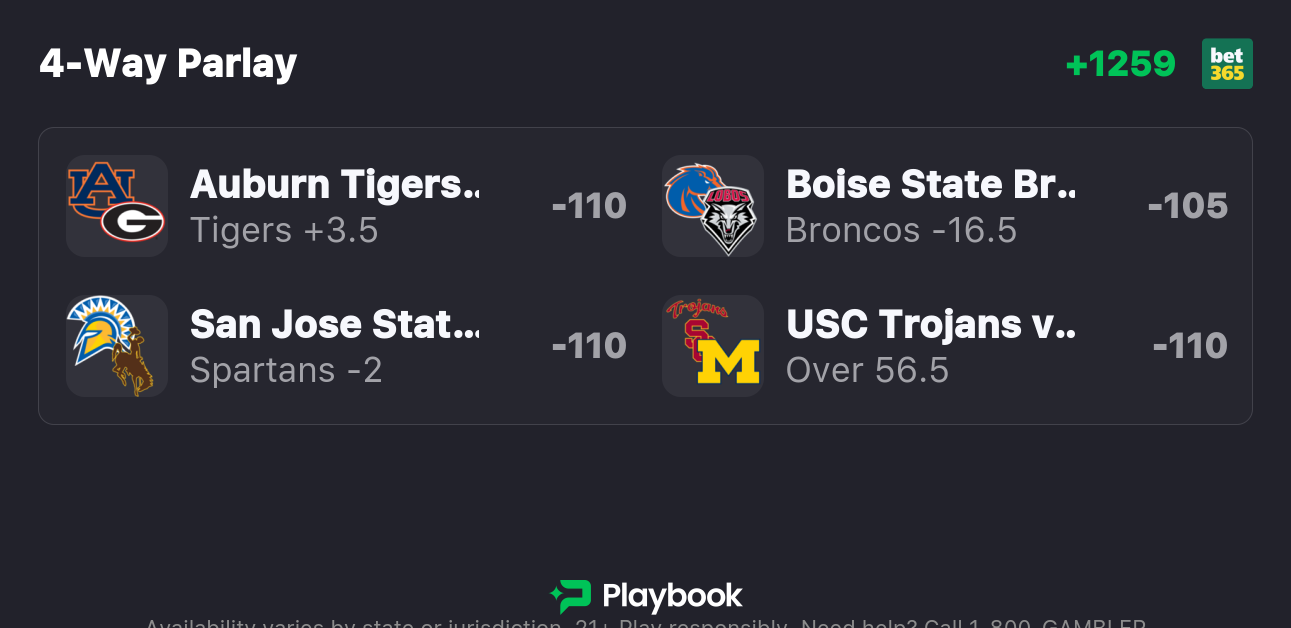Click the USC vs Michigan matchup logo

713,345
